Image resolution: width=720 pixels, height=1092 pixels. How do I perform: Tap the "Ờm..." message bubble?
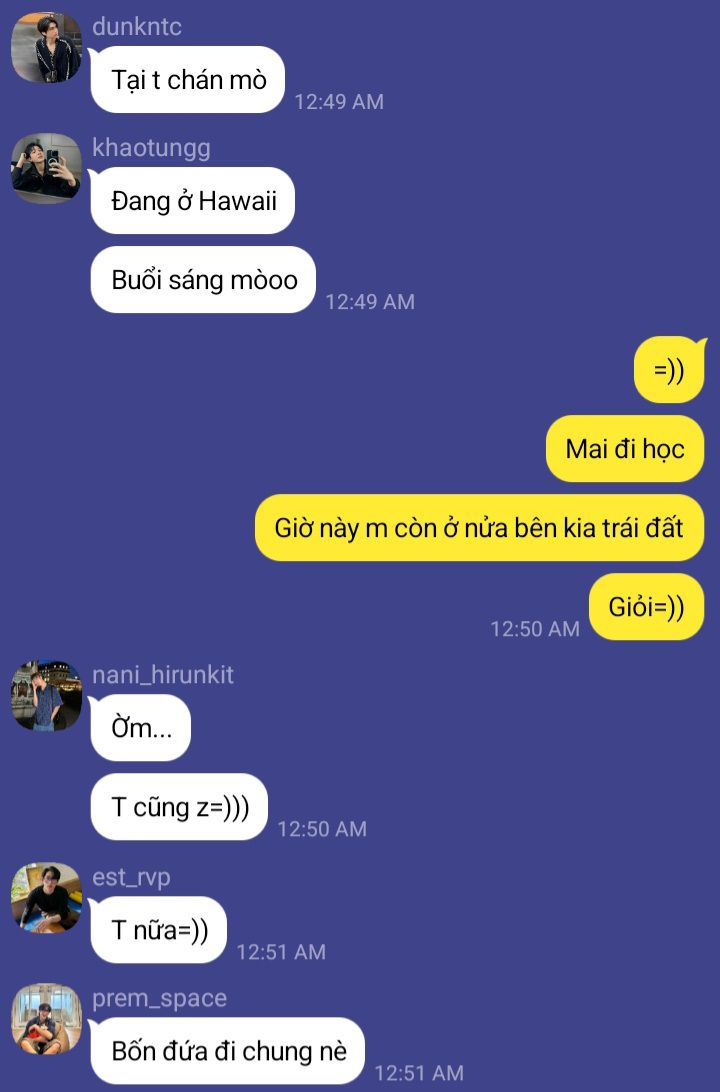(x=141, y=728)
